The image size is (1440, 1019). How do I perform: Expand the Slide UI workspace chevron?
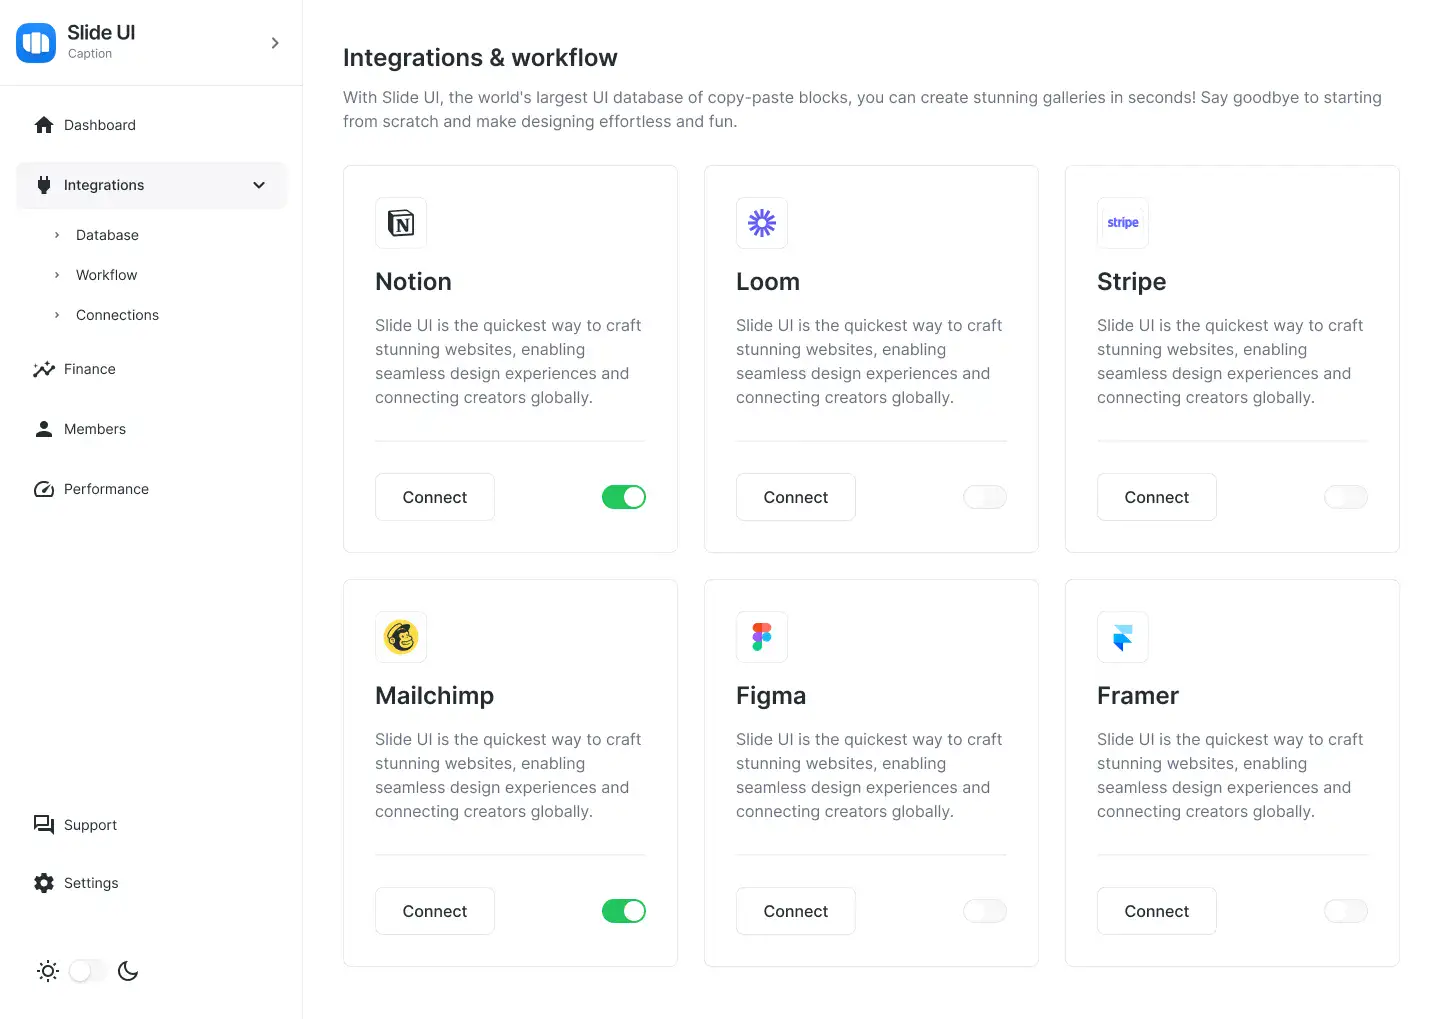275,43
